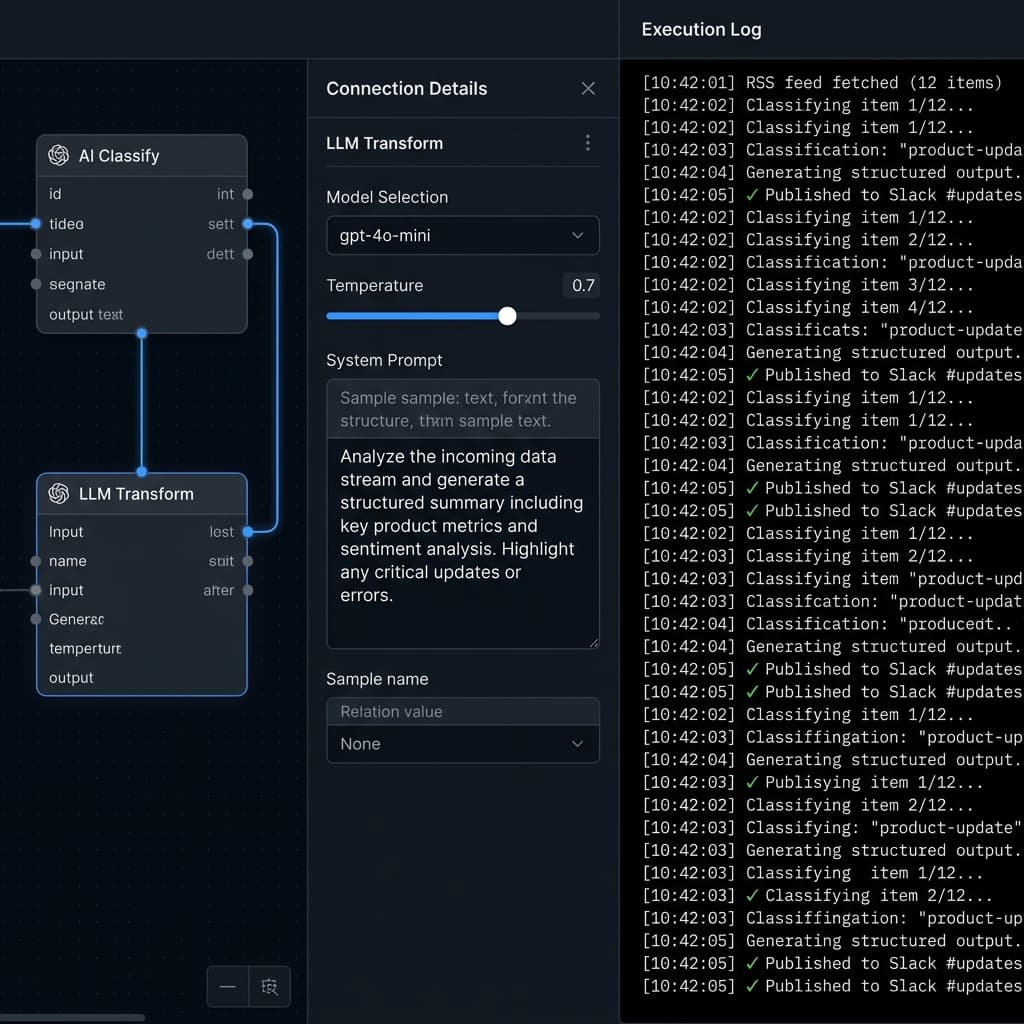Click the AI Classify bottom connector port
1024x1024 pixels.
click(142, 334)
